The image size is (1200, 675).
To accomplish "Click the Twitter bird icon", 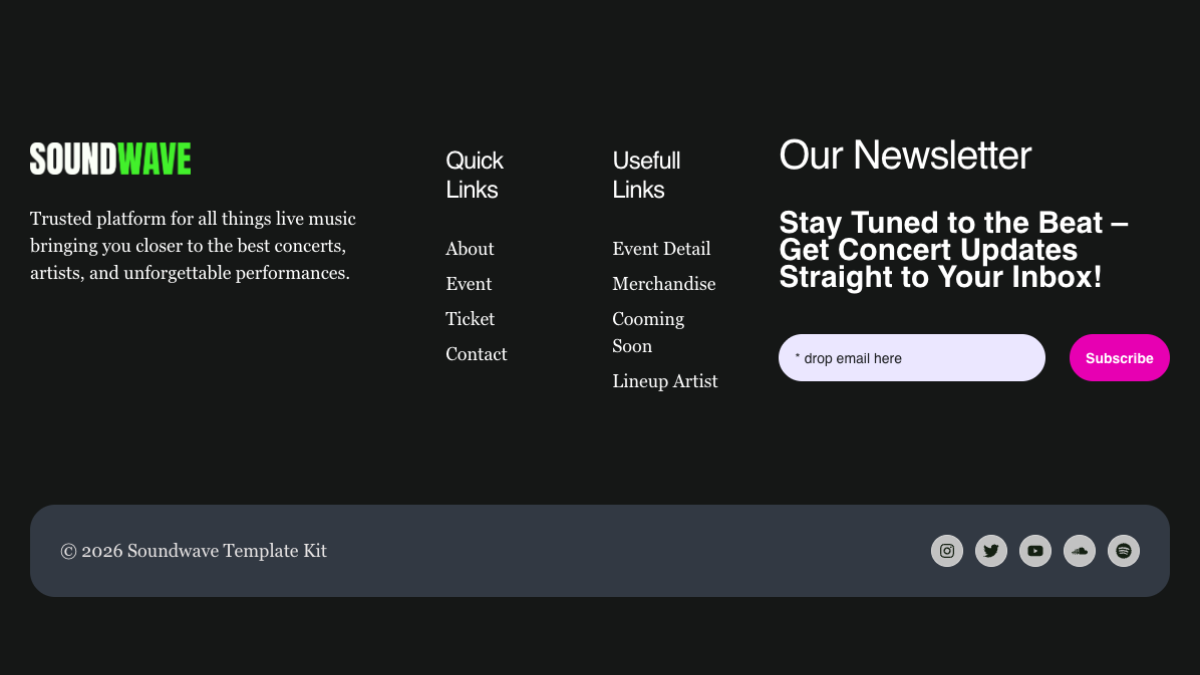I will point(991,551).
